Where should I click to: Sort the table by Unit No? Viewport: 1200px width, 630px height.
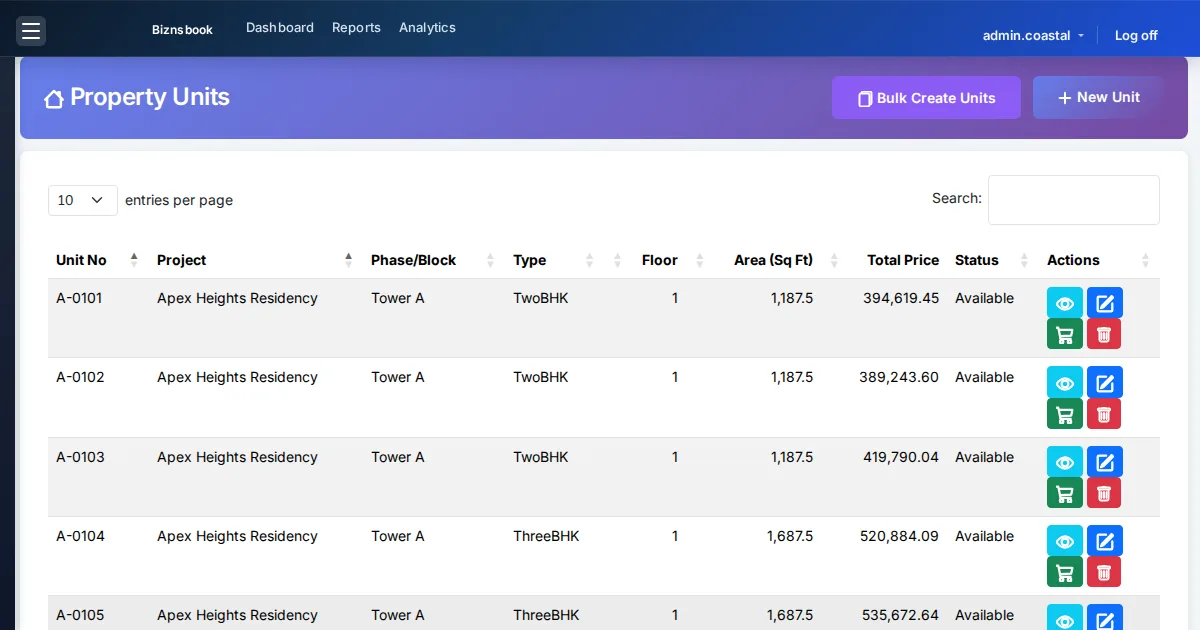coord(97,260)
